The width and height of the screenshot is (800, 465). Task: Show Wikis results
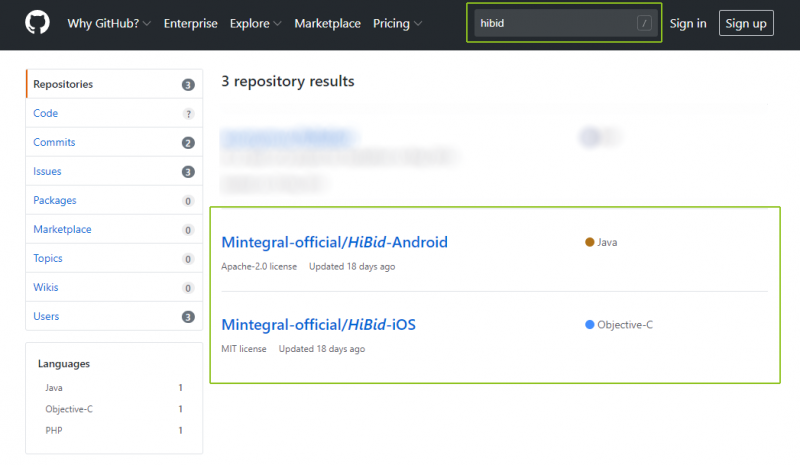[114, 287]
